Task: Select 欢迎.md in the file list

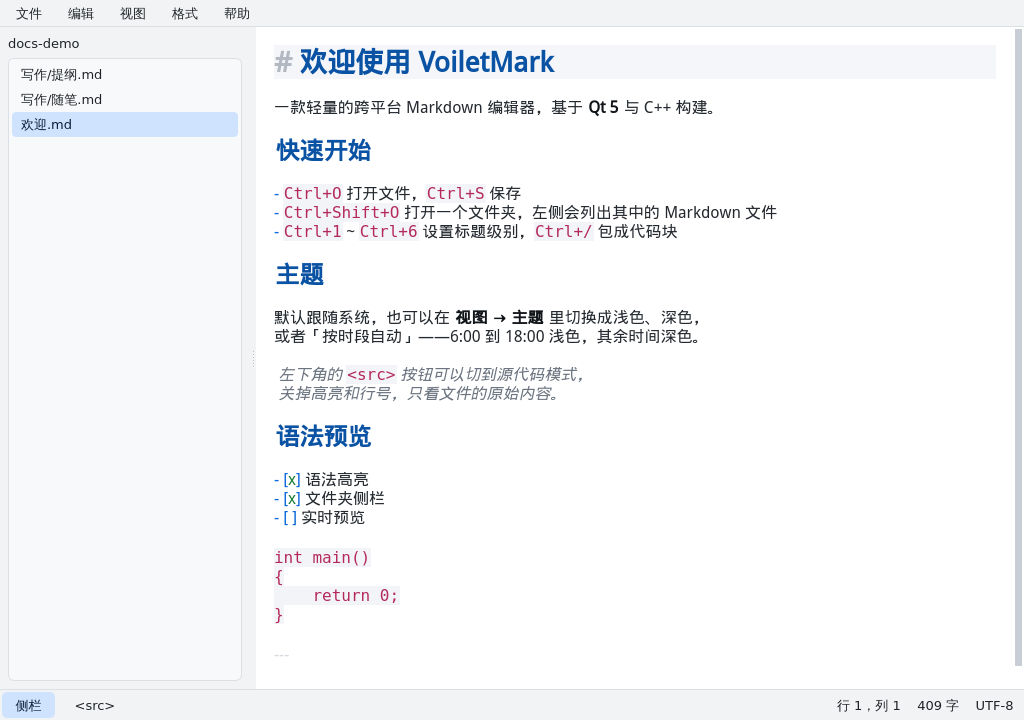Action: click(x=125, y=125)
